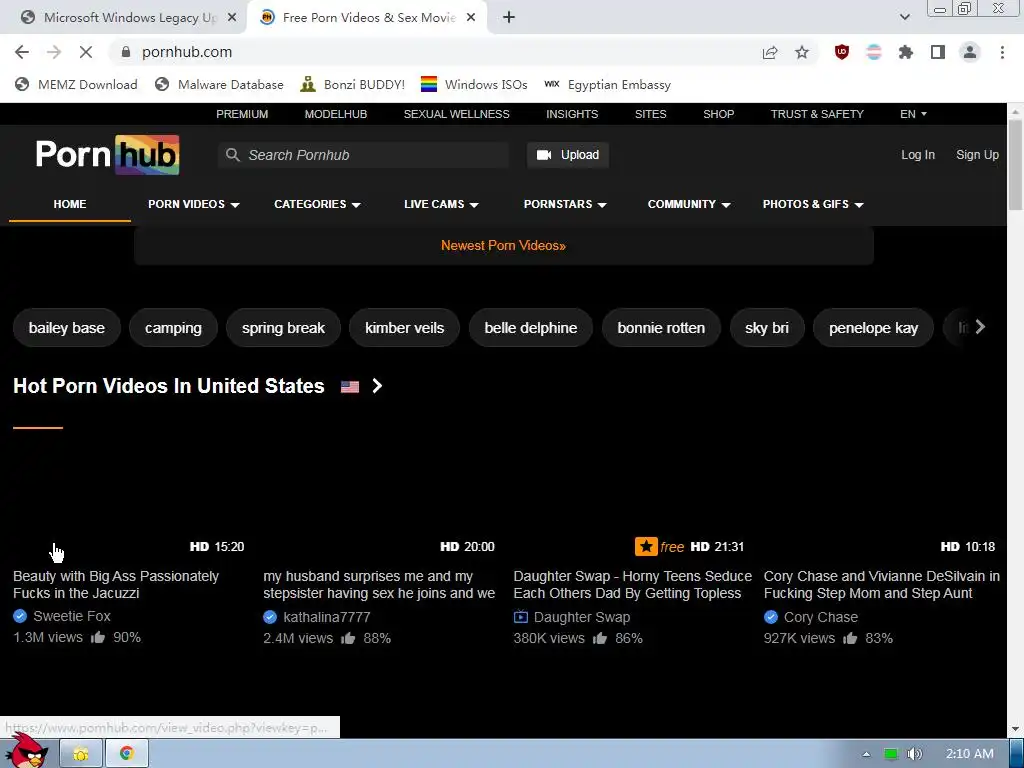
Task: Expand the EN language dropdown
Action: click(x=914, y=114)
